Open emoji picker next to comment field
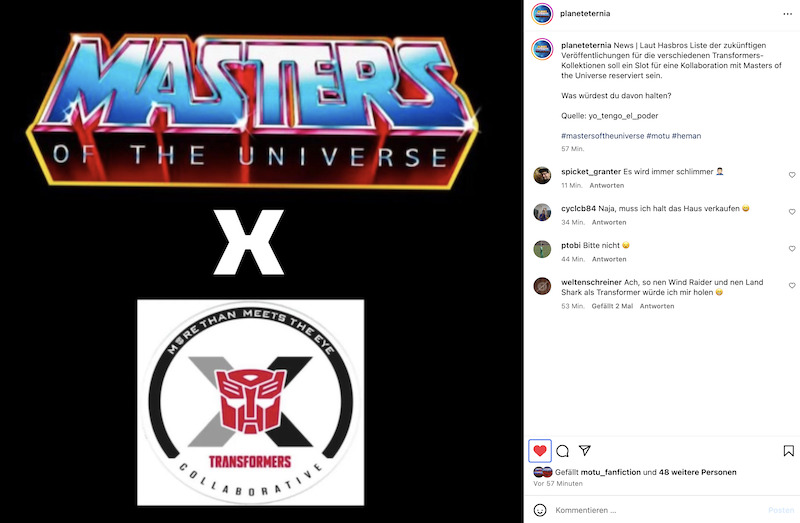 (x=540, y=510)
